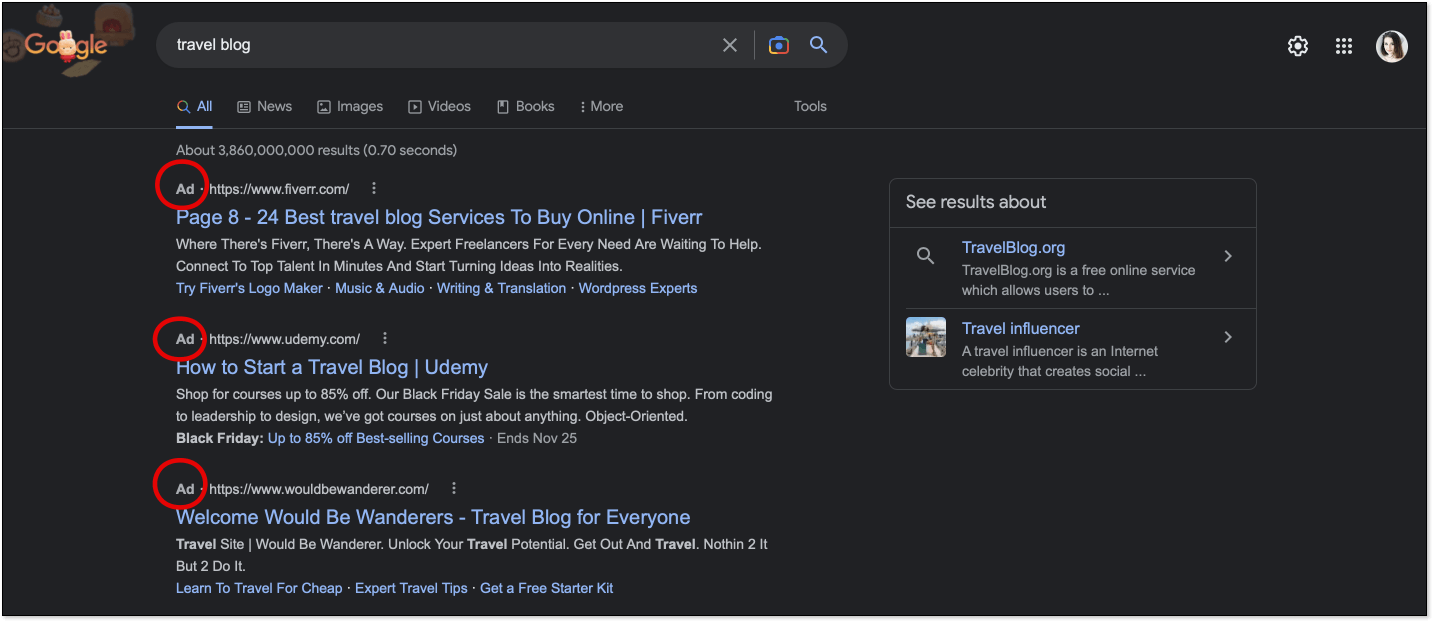Open options menu for Udemy ad
Image resolution: width=1433 pixels, height=622 pixels.
[x=385, y=338]
